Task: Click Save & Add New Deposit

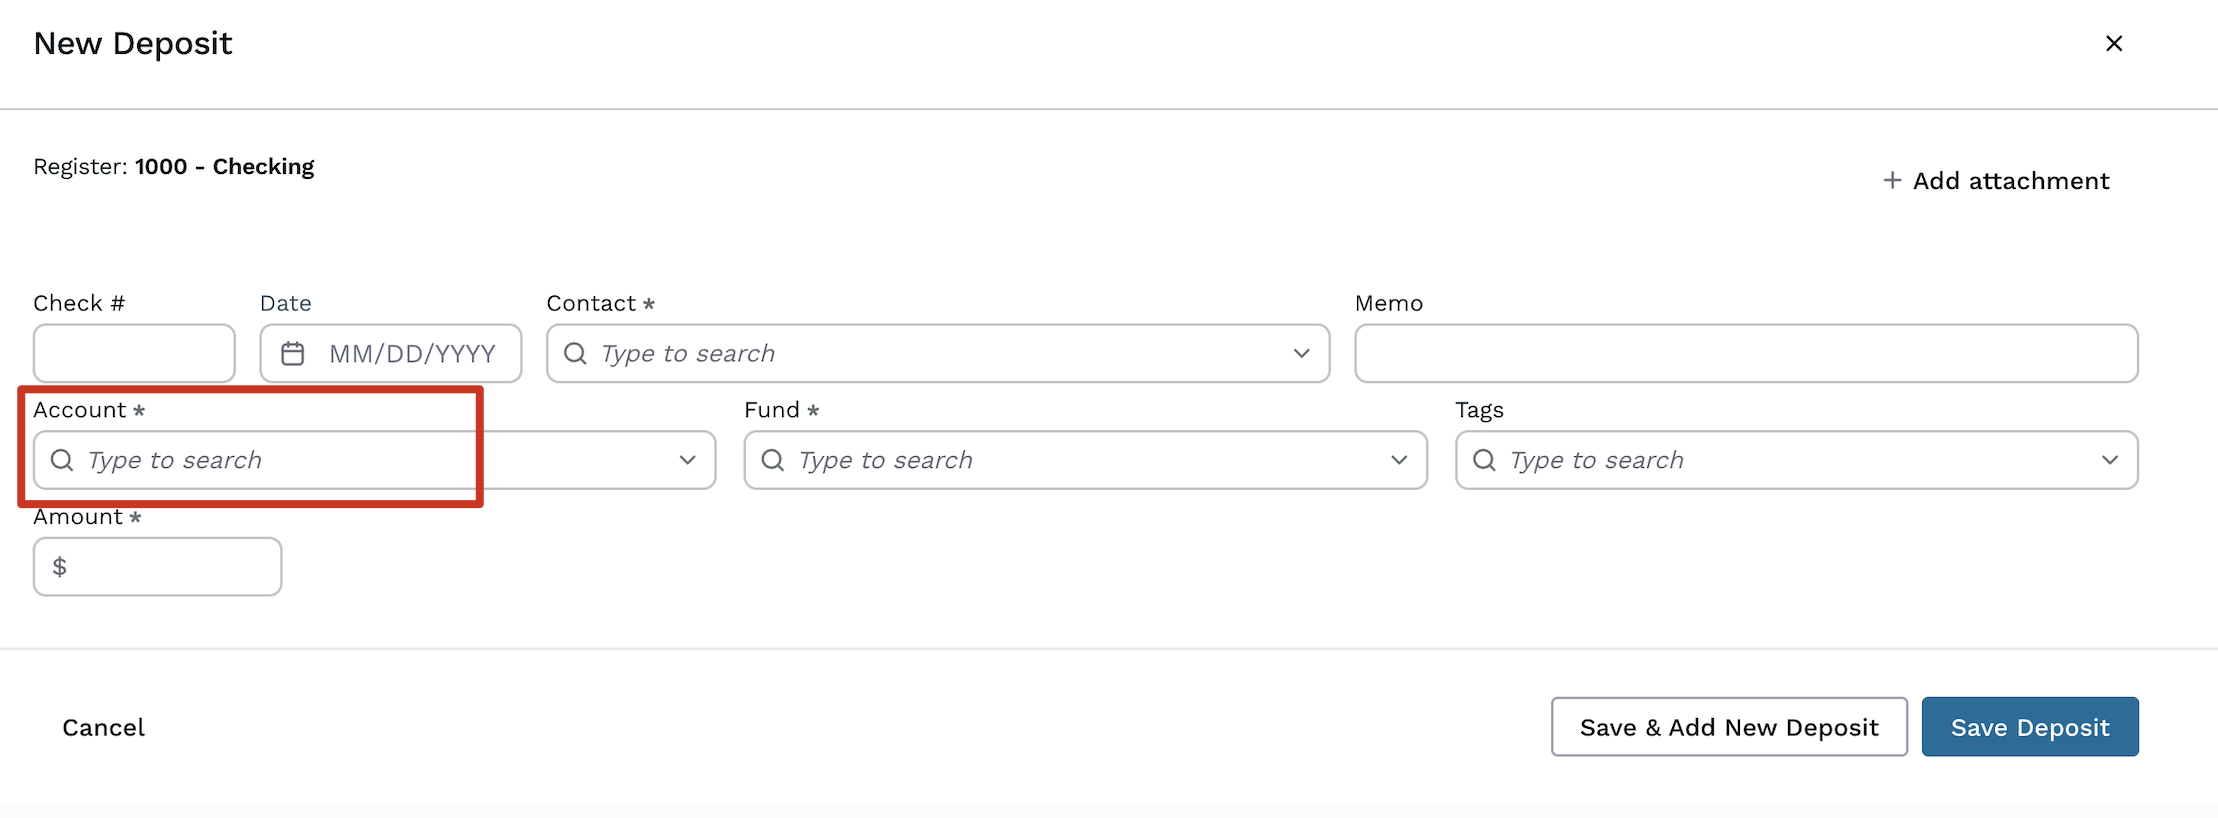Action: tap(1728, 727)
